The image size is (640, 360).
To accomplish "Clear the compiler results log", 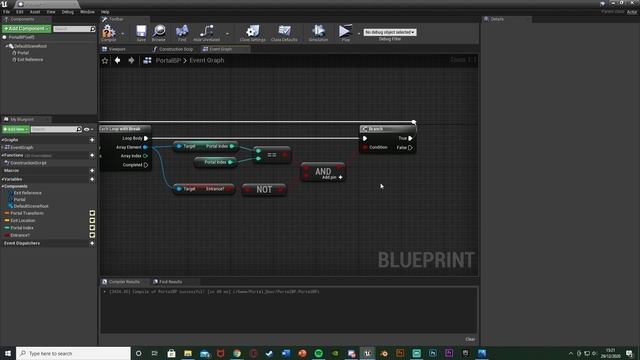I will (470, 339).
